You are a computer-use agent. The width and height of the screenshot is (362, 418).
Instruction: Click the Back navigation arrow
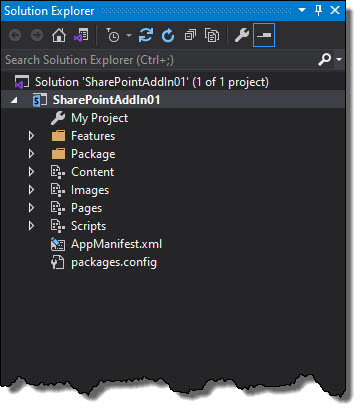click(15, 35)
